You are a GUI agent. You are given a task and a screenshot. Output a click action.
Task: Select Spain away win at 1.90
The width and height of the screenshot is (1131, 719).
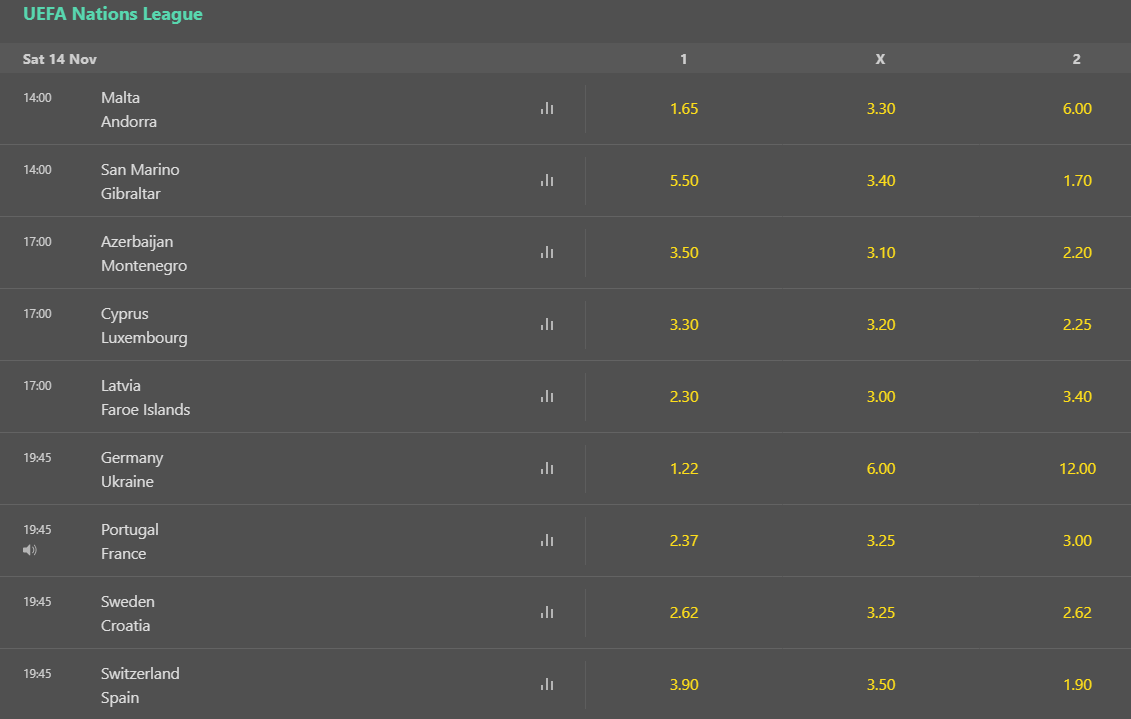pyautogui.click(x=1077, y=684)
